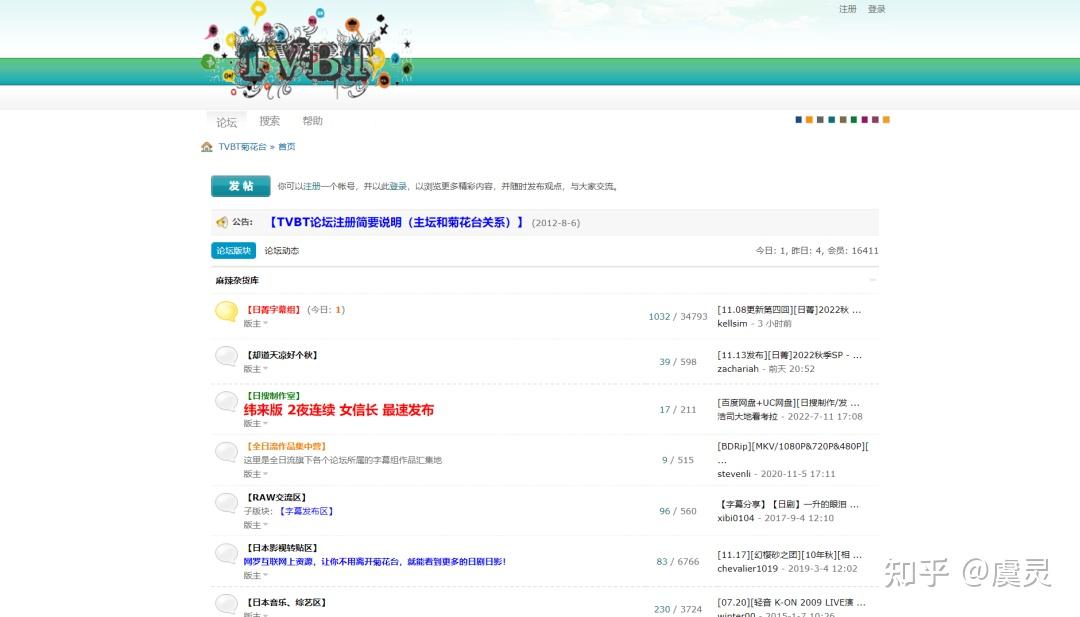1080x617 pixels.
Task: Open latest post [11.13发布][日菁]2022秋季SP
Action: (789, 355)
